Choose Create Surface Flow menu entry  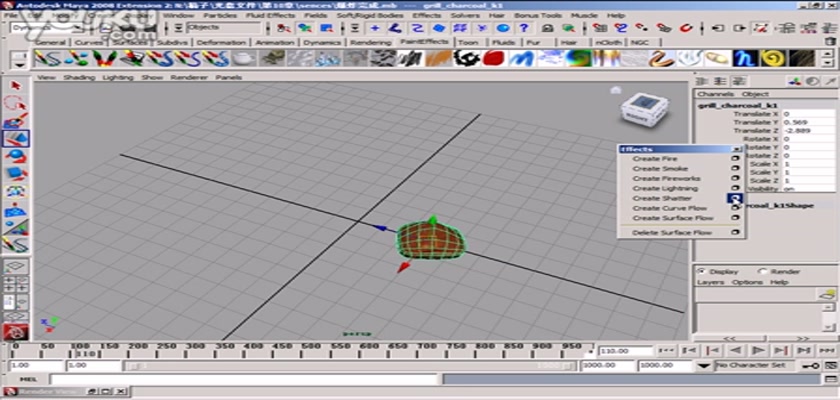pyautogui.click(x=673, y=218)
